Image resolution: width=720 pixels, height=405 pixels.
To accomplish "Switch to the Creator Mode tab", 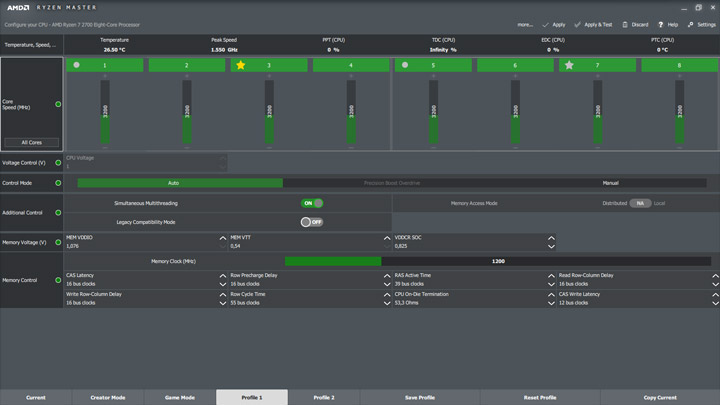I will point(108,397).
